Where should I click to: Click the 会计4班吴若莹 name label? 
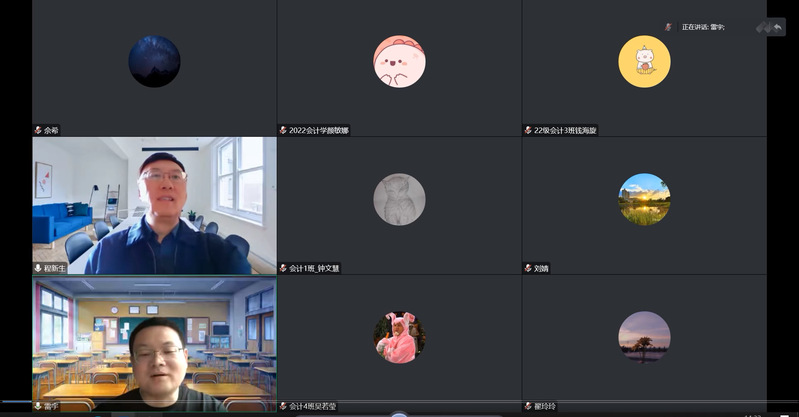[313, 406]
